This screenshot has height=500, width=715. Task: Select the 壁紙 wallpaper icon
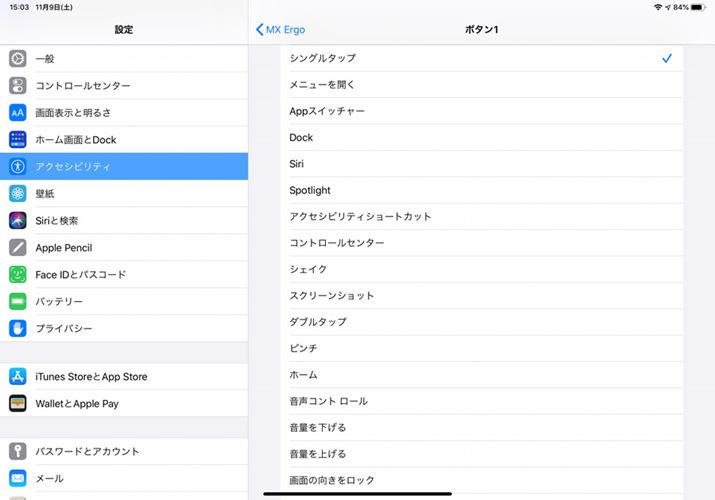pyautogui.click(x=18, y=194)
